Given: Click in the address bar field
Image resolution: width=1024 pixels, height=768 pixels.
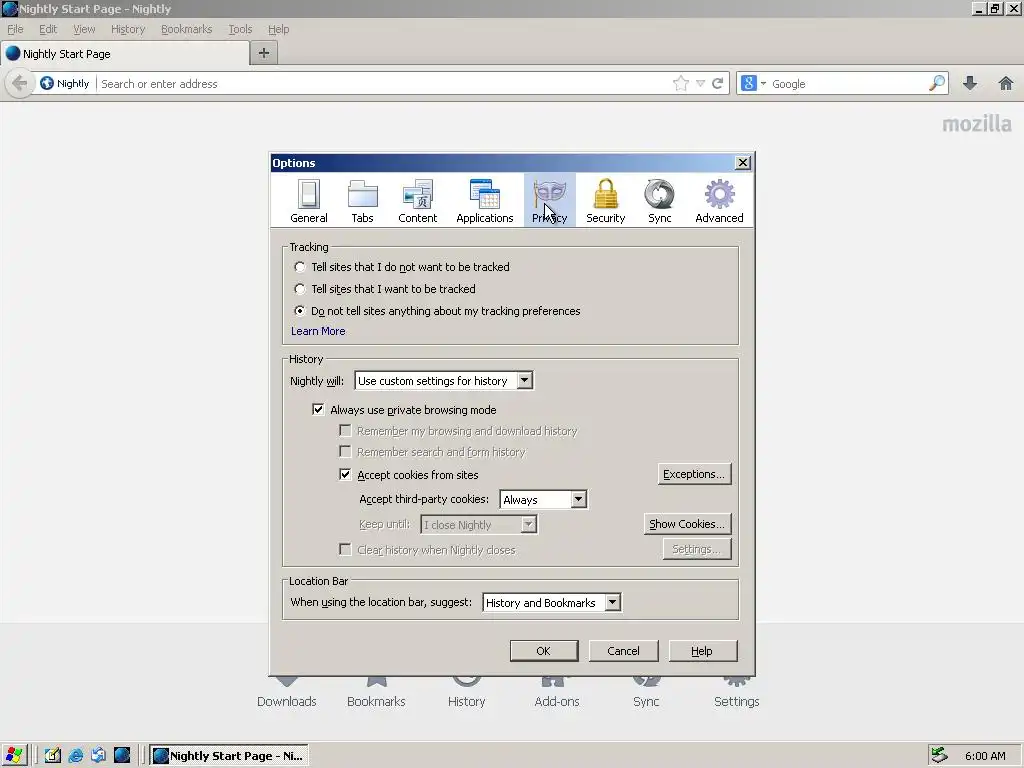Looking at the screenshot, I should 383,84.
